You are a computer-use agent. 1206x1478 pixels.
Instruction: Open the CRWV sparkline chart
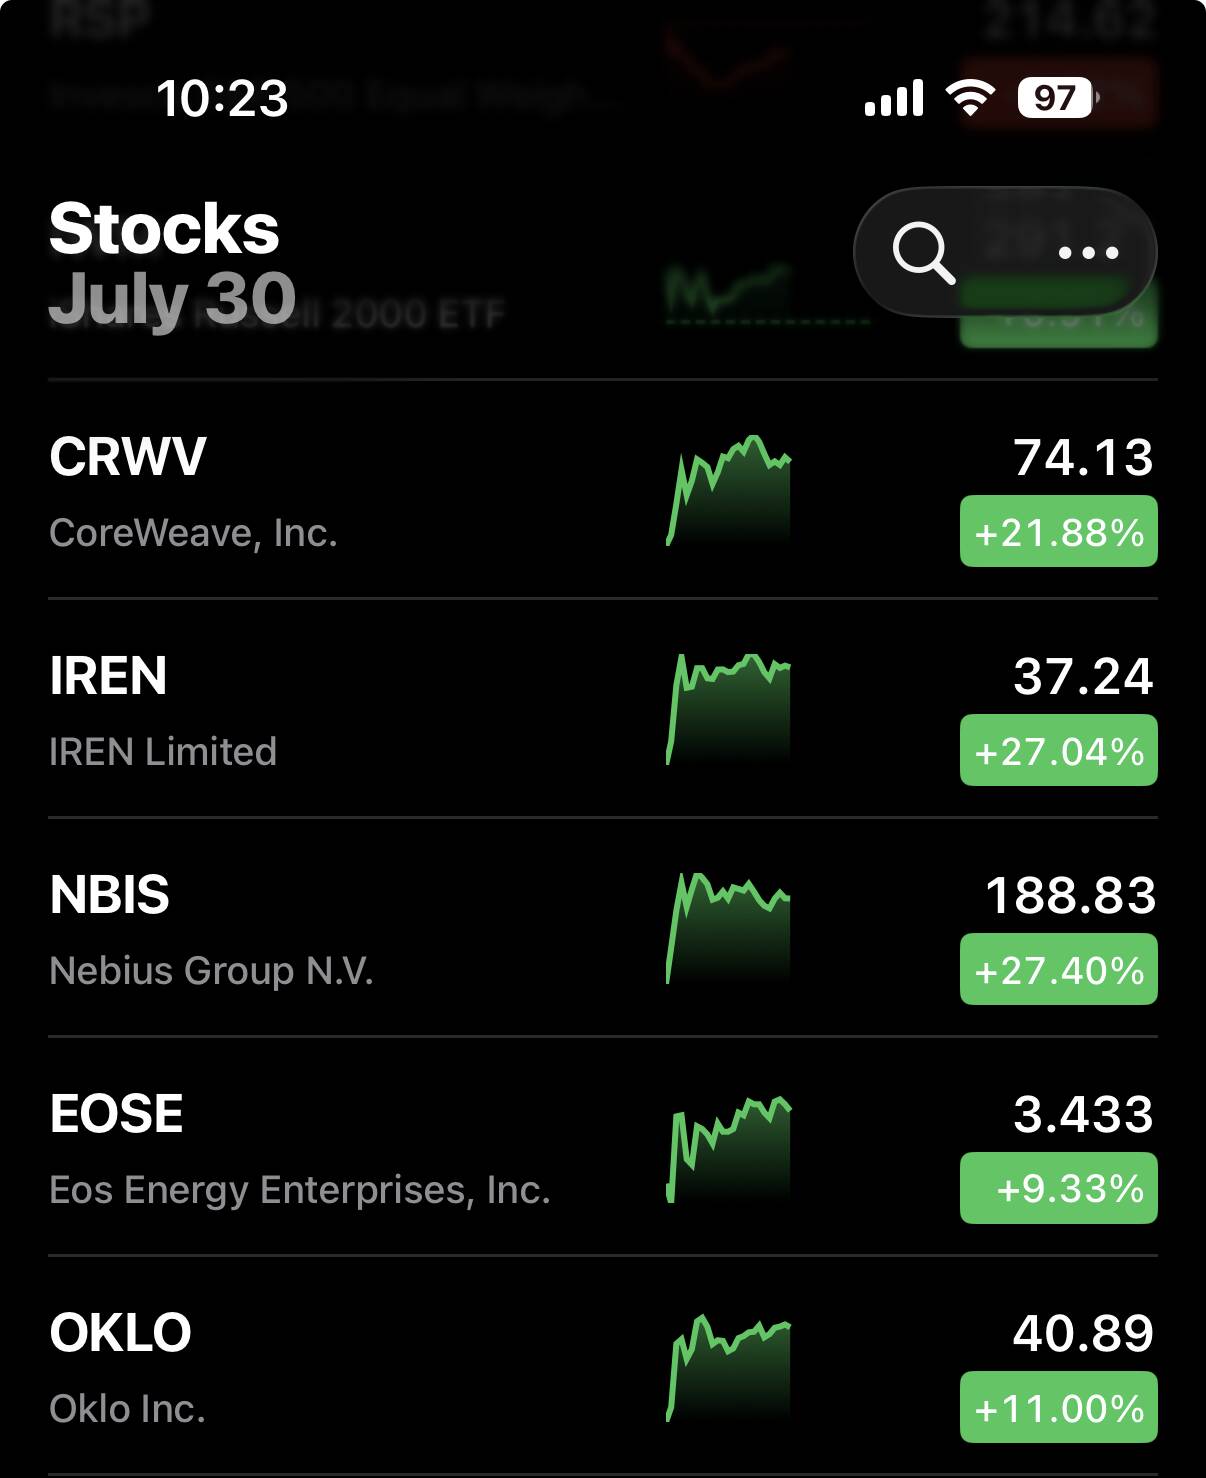click(x=728, y=490)
